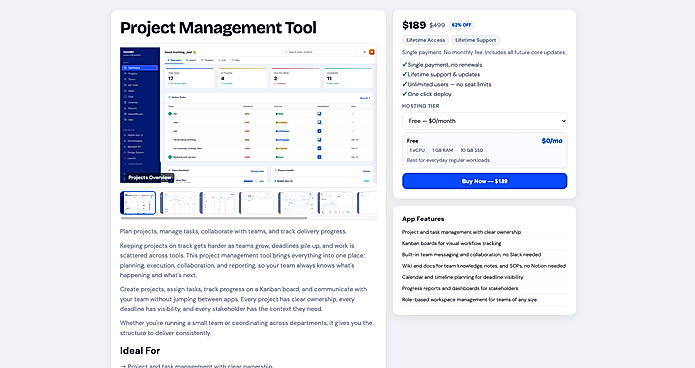Click 'Calendar and timeline planning' feature

click(463, 277)
